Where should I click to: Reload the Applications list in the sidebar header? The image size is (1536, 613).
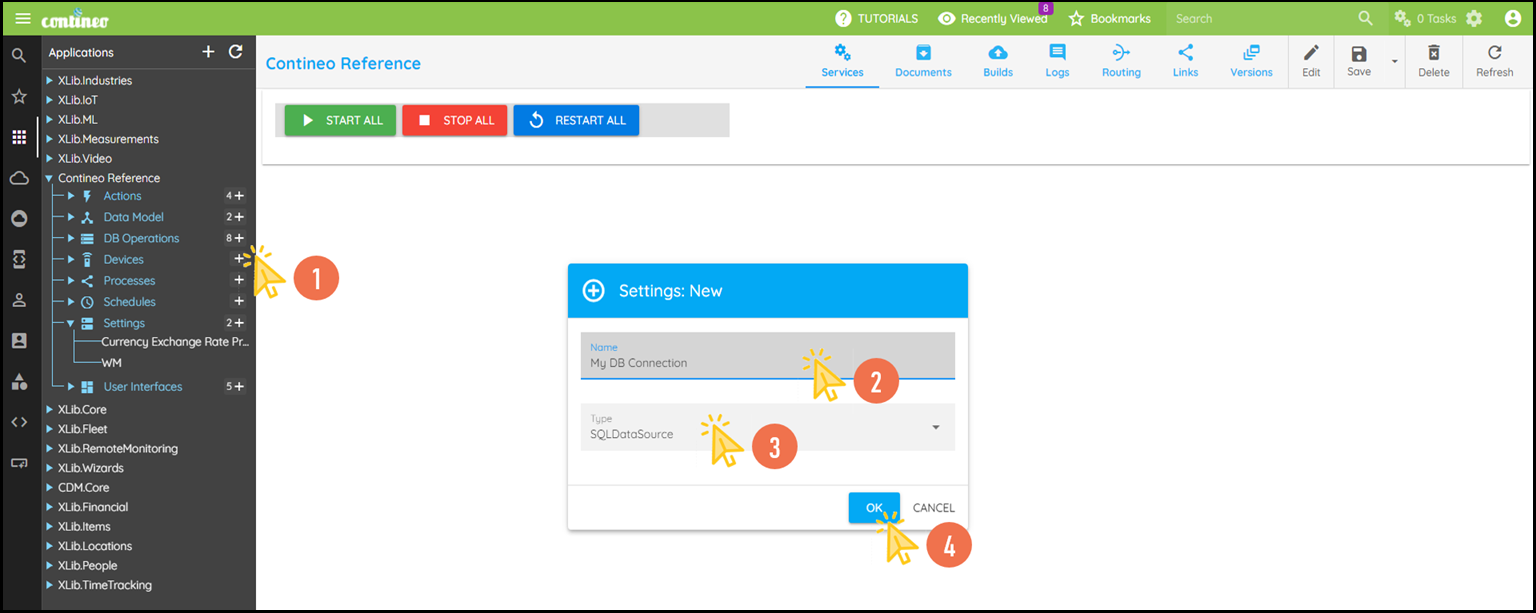tap(236, 52)
